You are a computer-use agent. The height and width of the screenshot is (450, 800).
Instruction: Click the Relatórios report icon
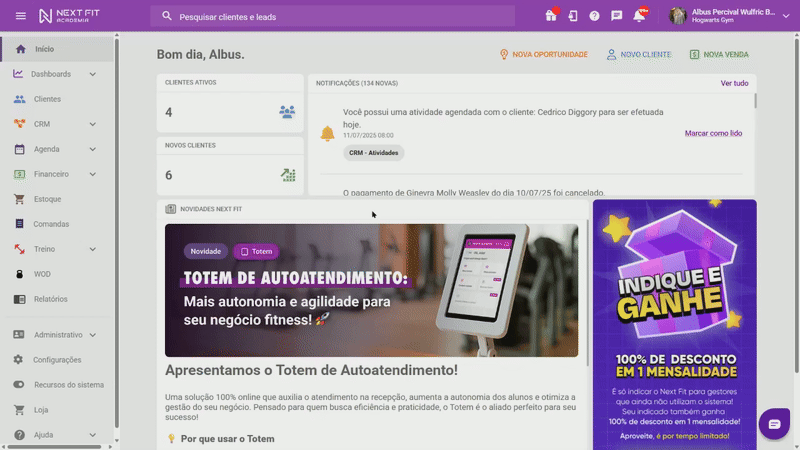(x=19, y=299)
